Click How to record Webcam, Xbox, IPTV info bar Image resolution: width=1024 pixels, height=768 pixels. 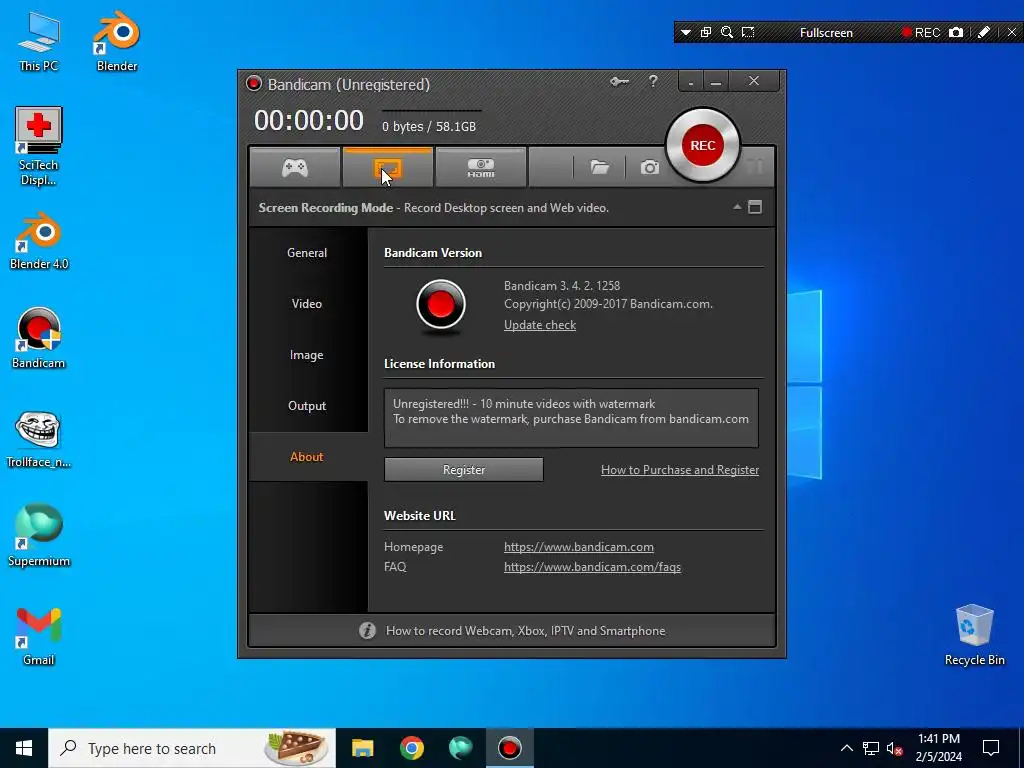[x=512, y=630]
